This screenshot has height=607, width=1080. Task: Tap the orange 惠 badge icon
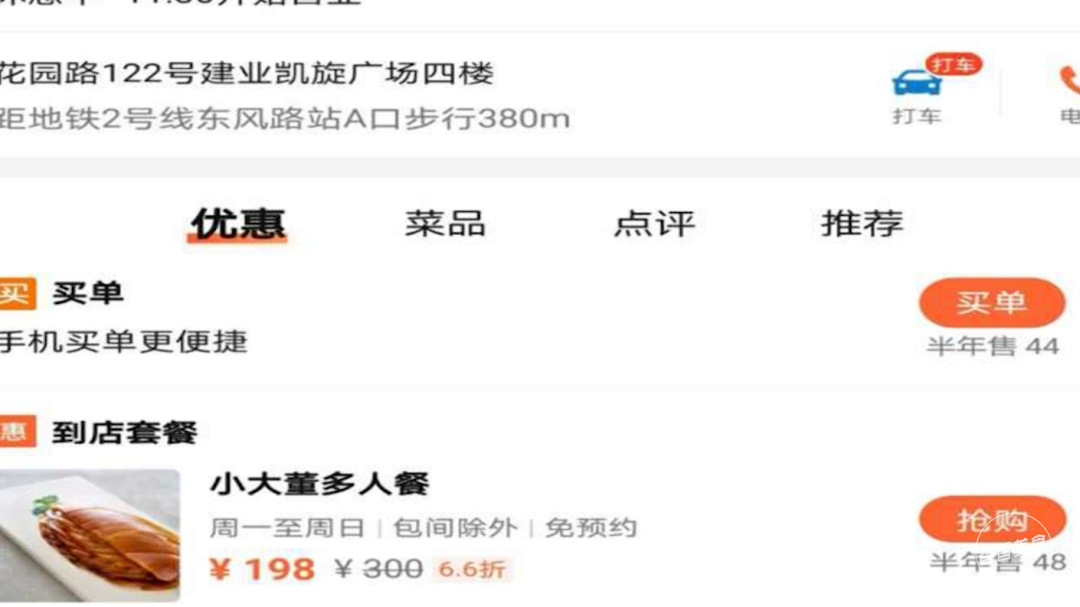click(17, 432)
